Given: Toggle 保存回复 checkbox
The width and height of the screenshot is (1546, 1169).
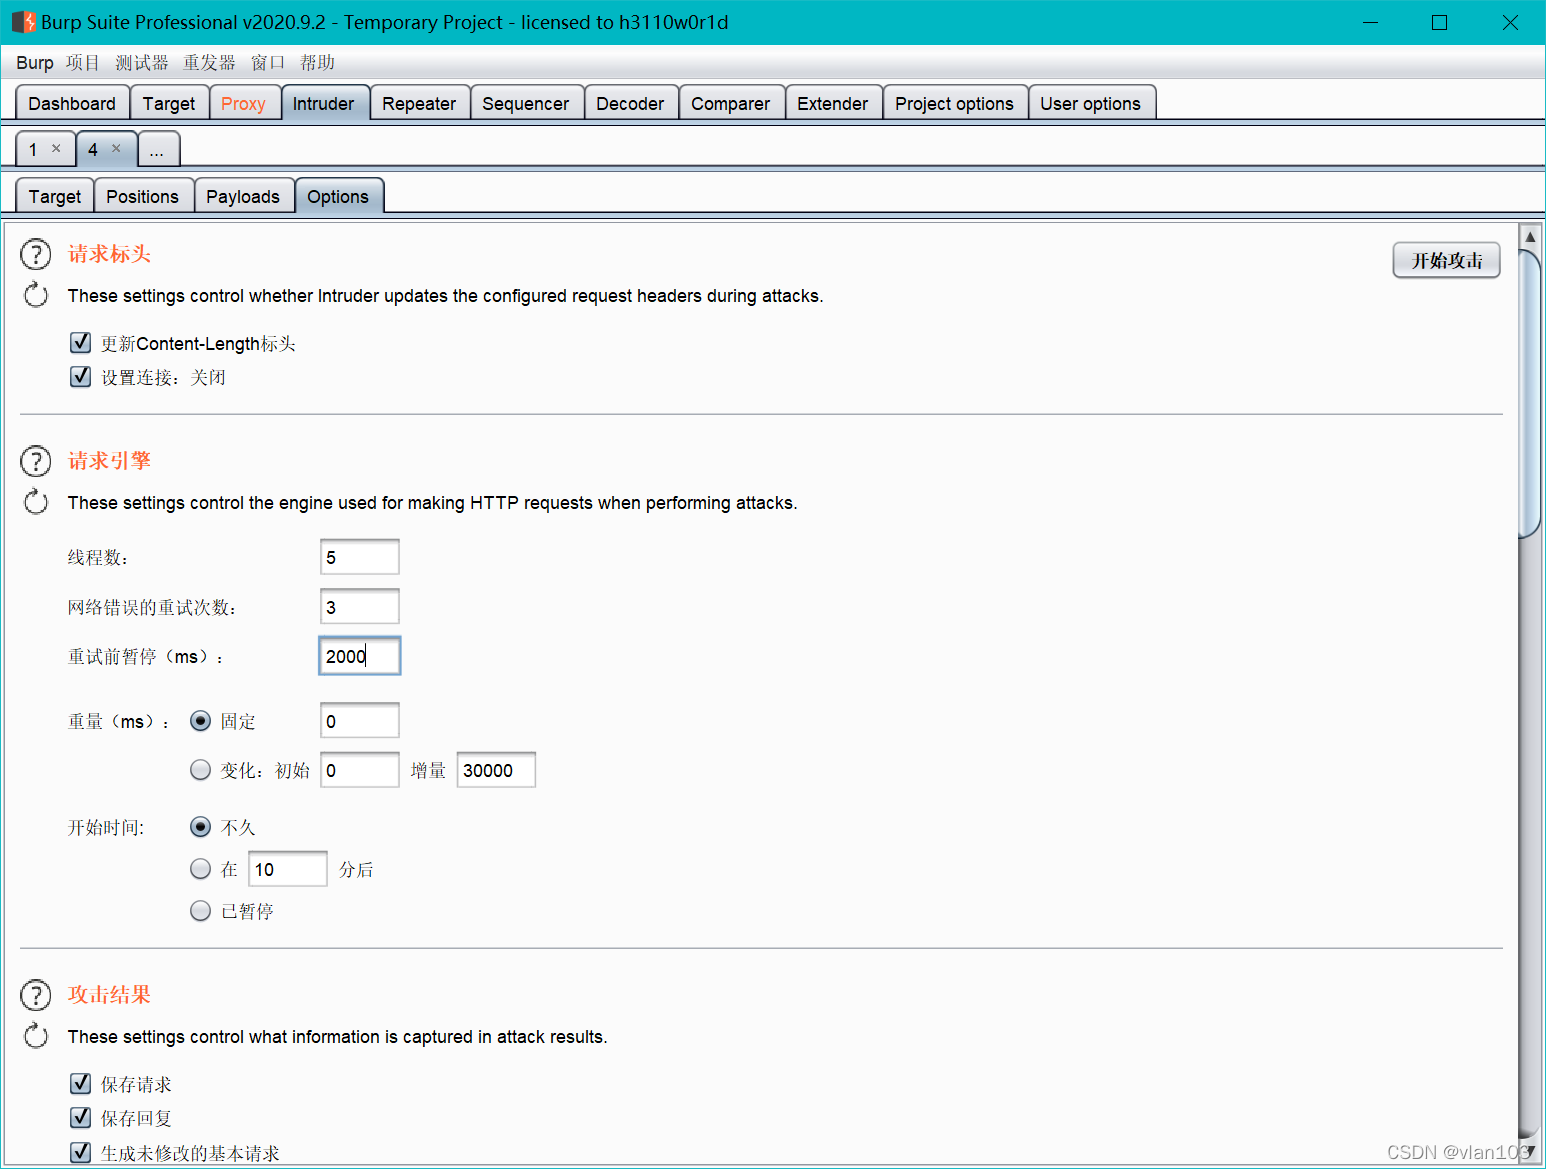Looking at the screenshot, I should [x=81, y=1118].
